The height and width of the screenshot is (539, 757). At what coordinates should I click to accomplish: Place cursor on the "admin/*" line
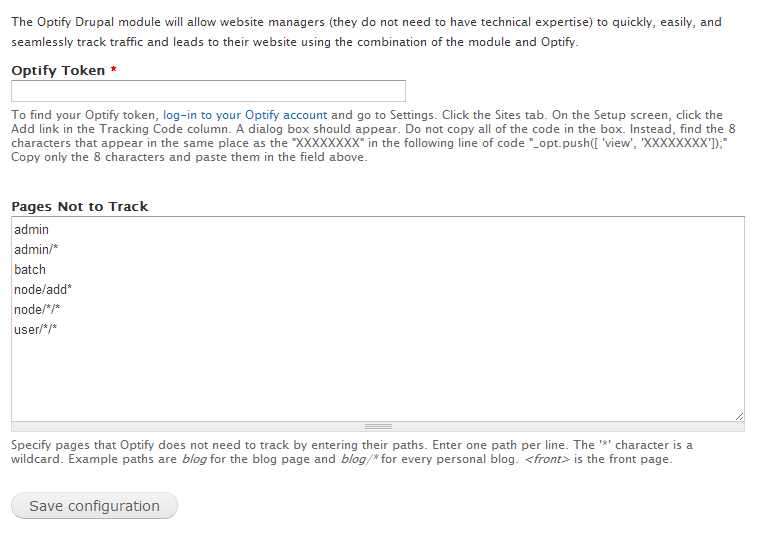click(36, 250)
